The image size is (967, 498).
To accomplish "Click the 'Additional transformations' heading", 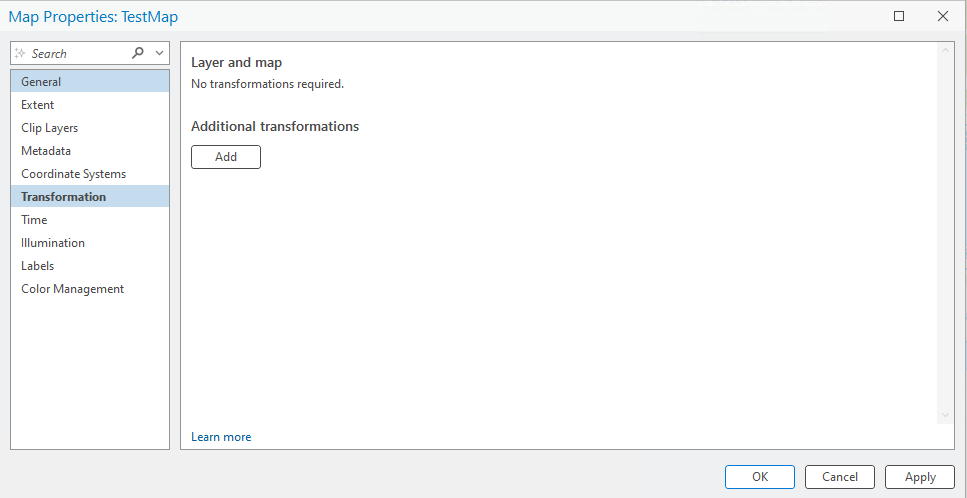I will tap(275, 126).
